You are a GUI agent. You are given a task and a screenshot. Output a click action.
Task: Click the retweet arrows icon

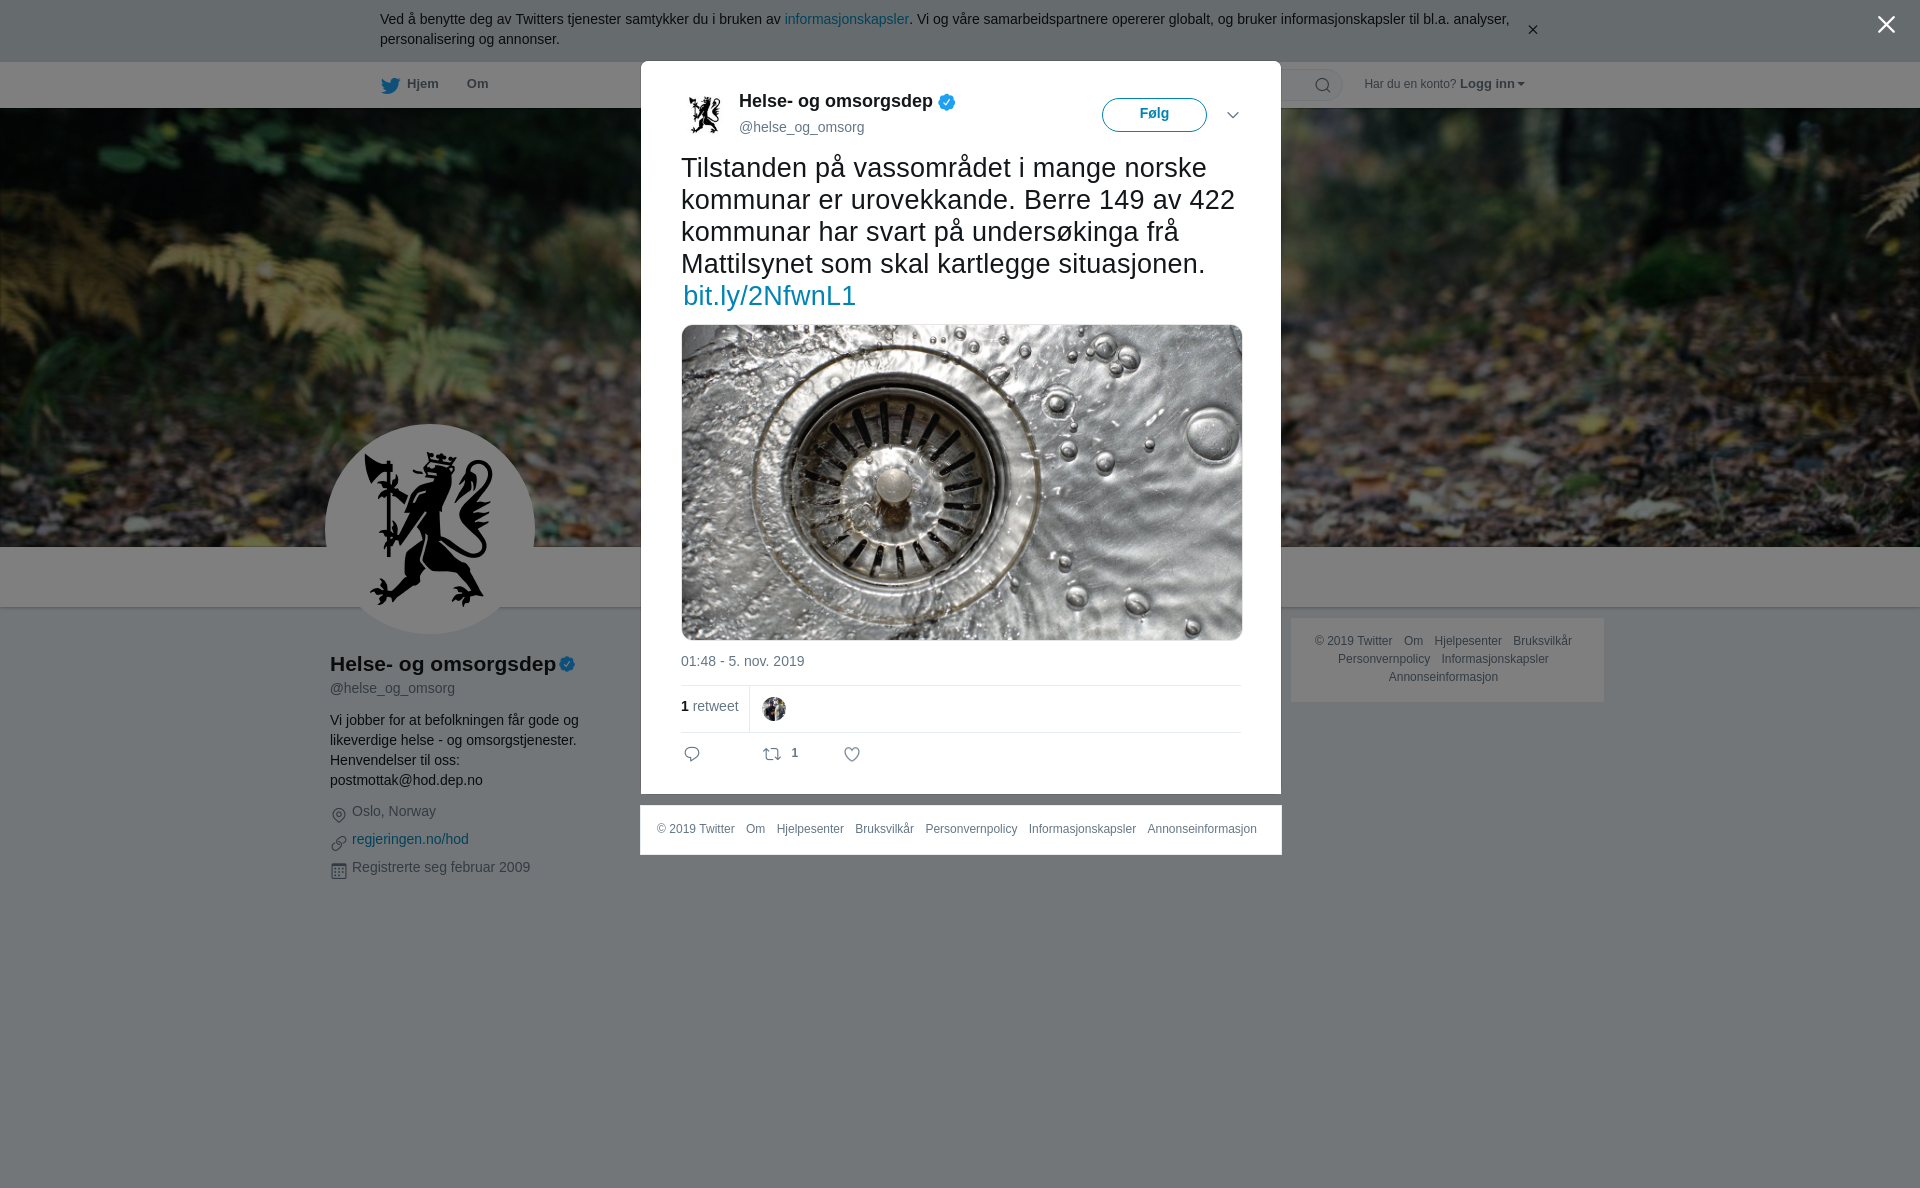tap(772, 754)
